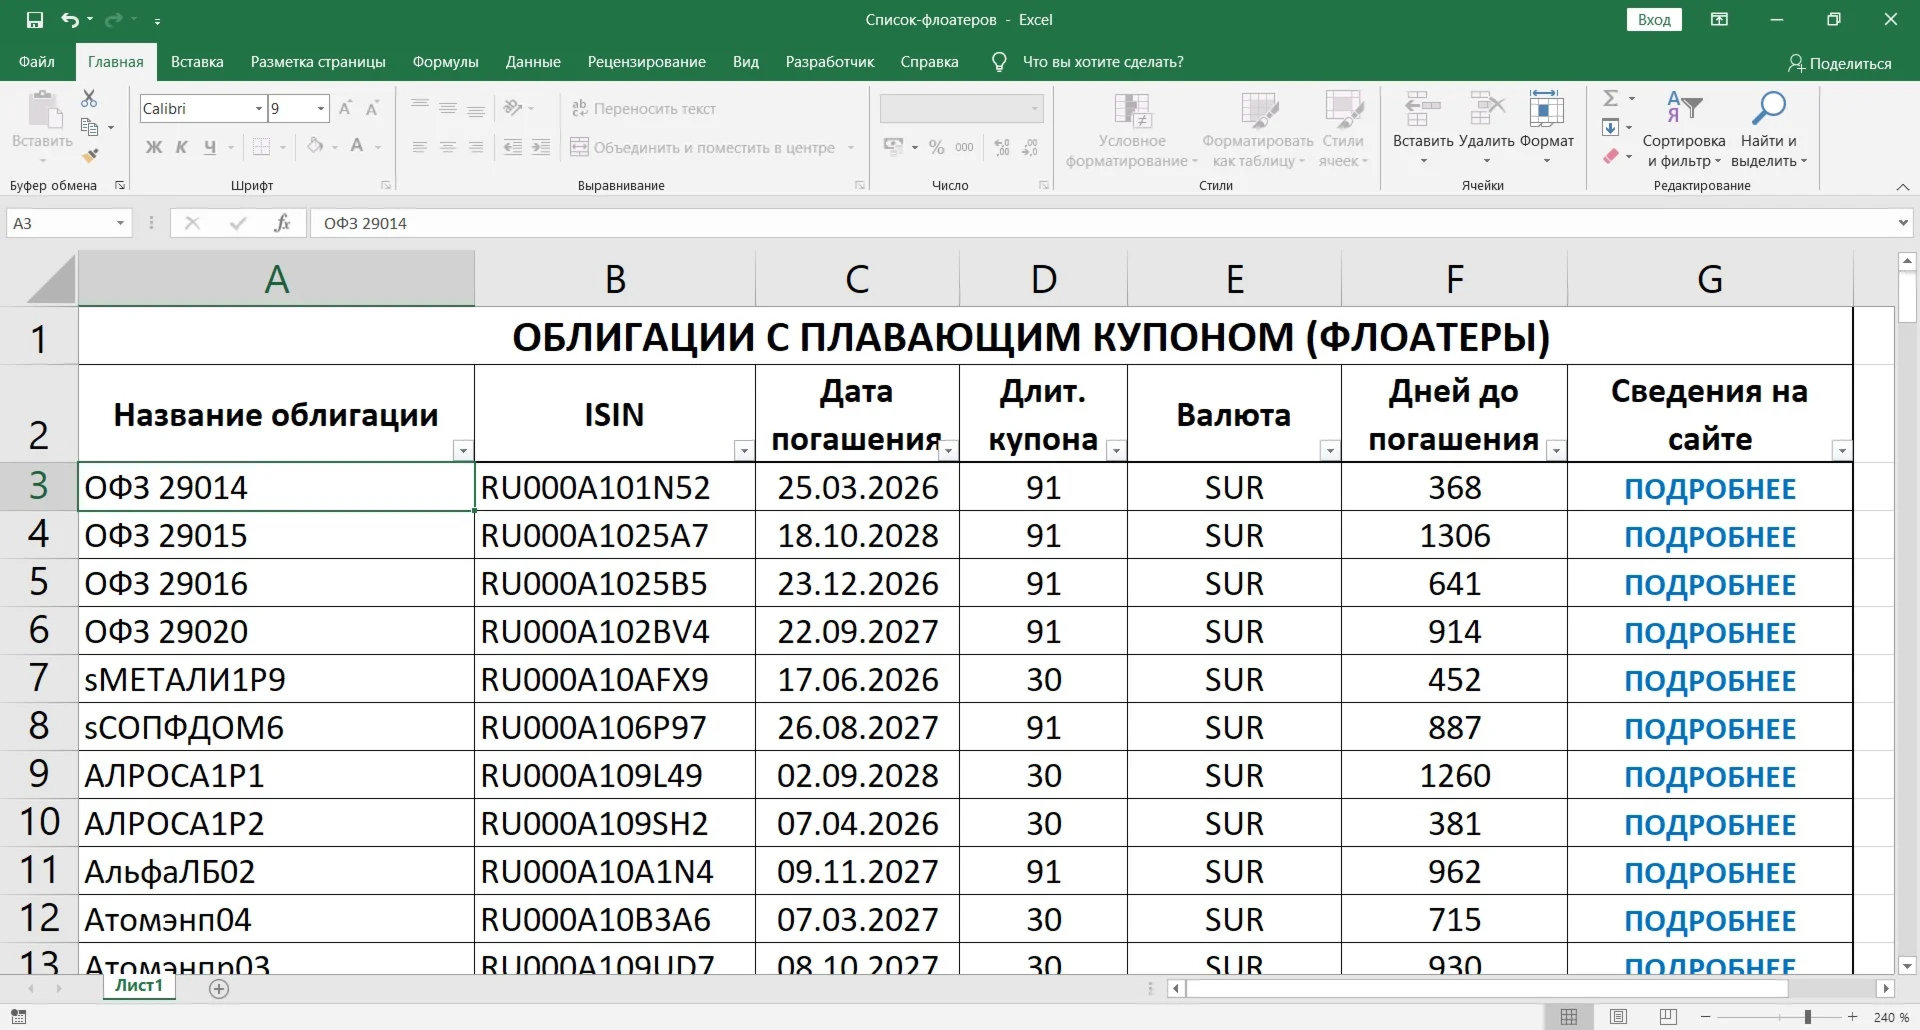
Task: Toggle bold formatting
Action: pyautogui.click(x=152, y=147)
